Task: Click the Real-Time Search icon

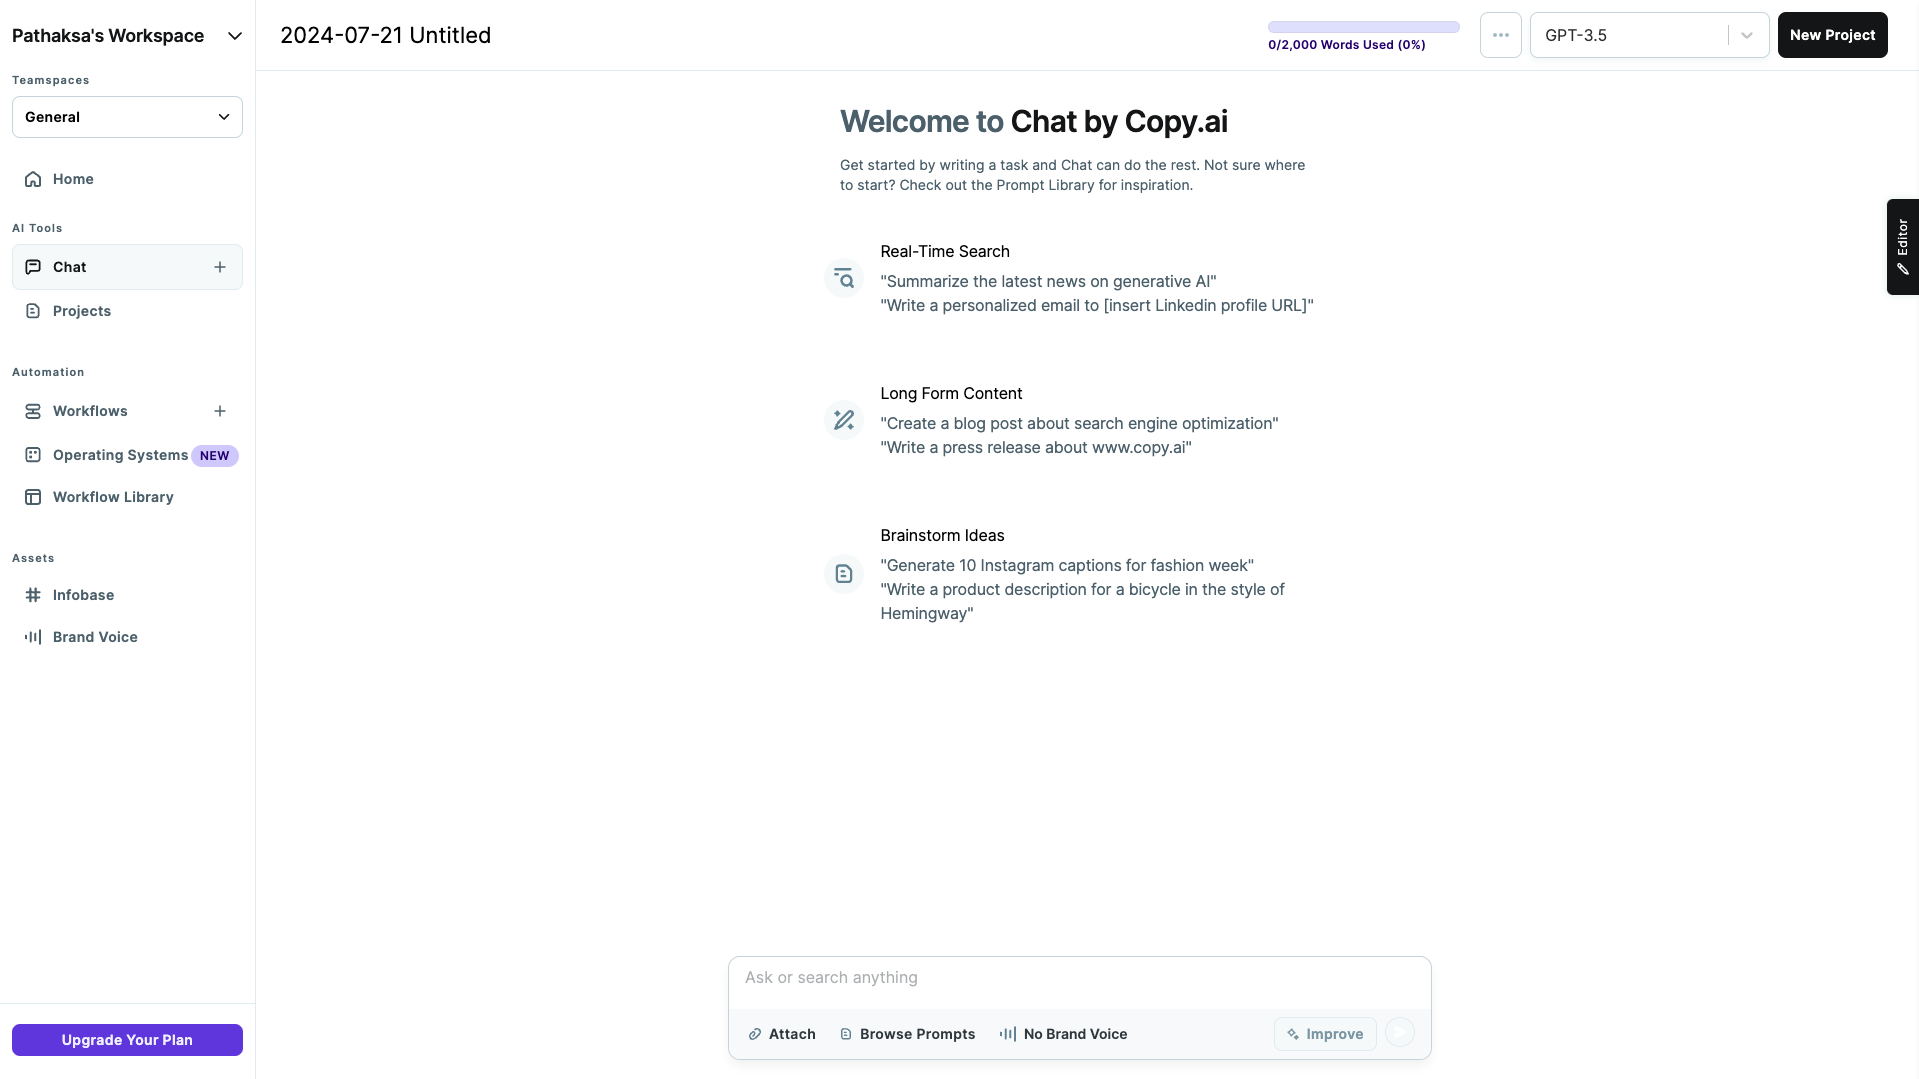Action: tap(844, 278)
